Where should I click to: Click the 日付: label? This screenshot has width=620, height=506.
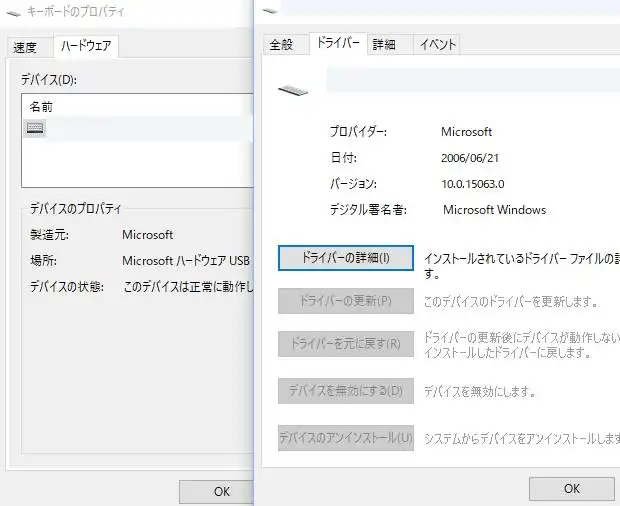click(x=343, y=158)
